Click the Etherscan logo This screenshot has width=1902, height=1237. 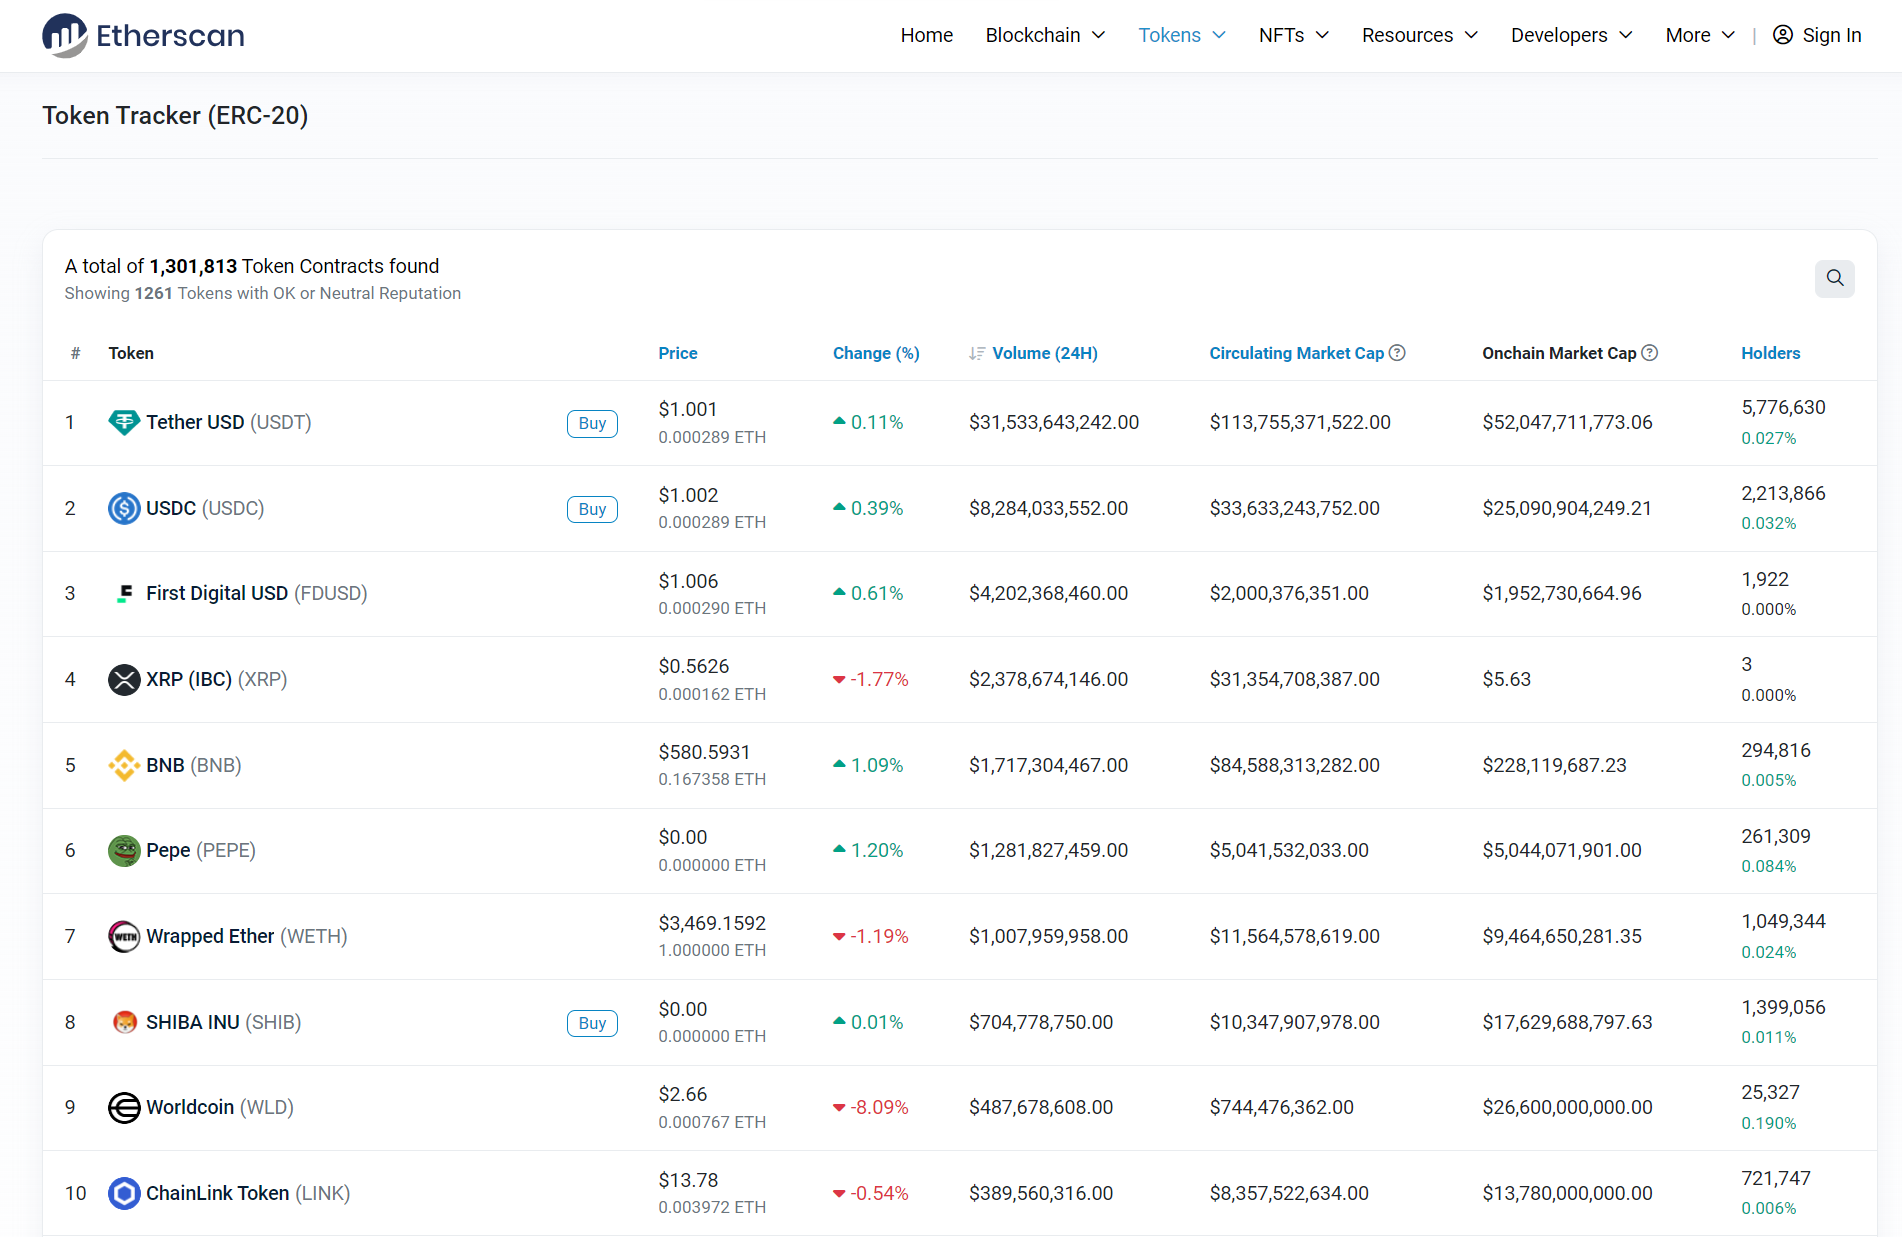pos(143,36)
